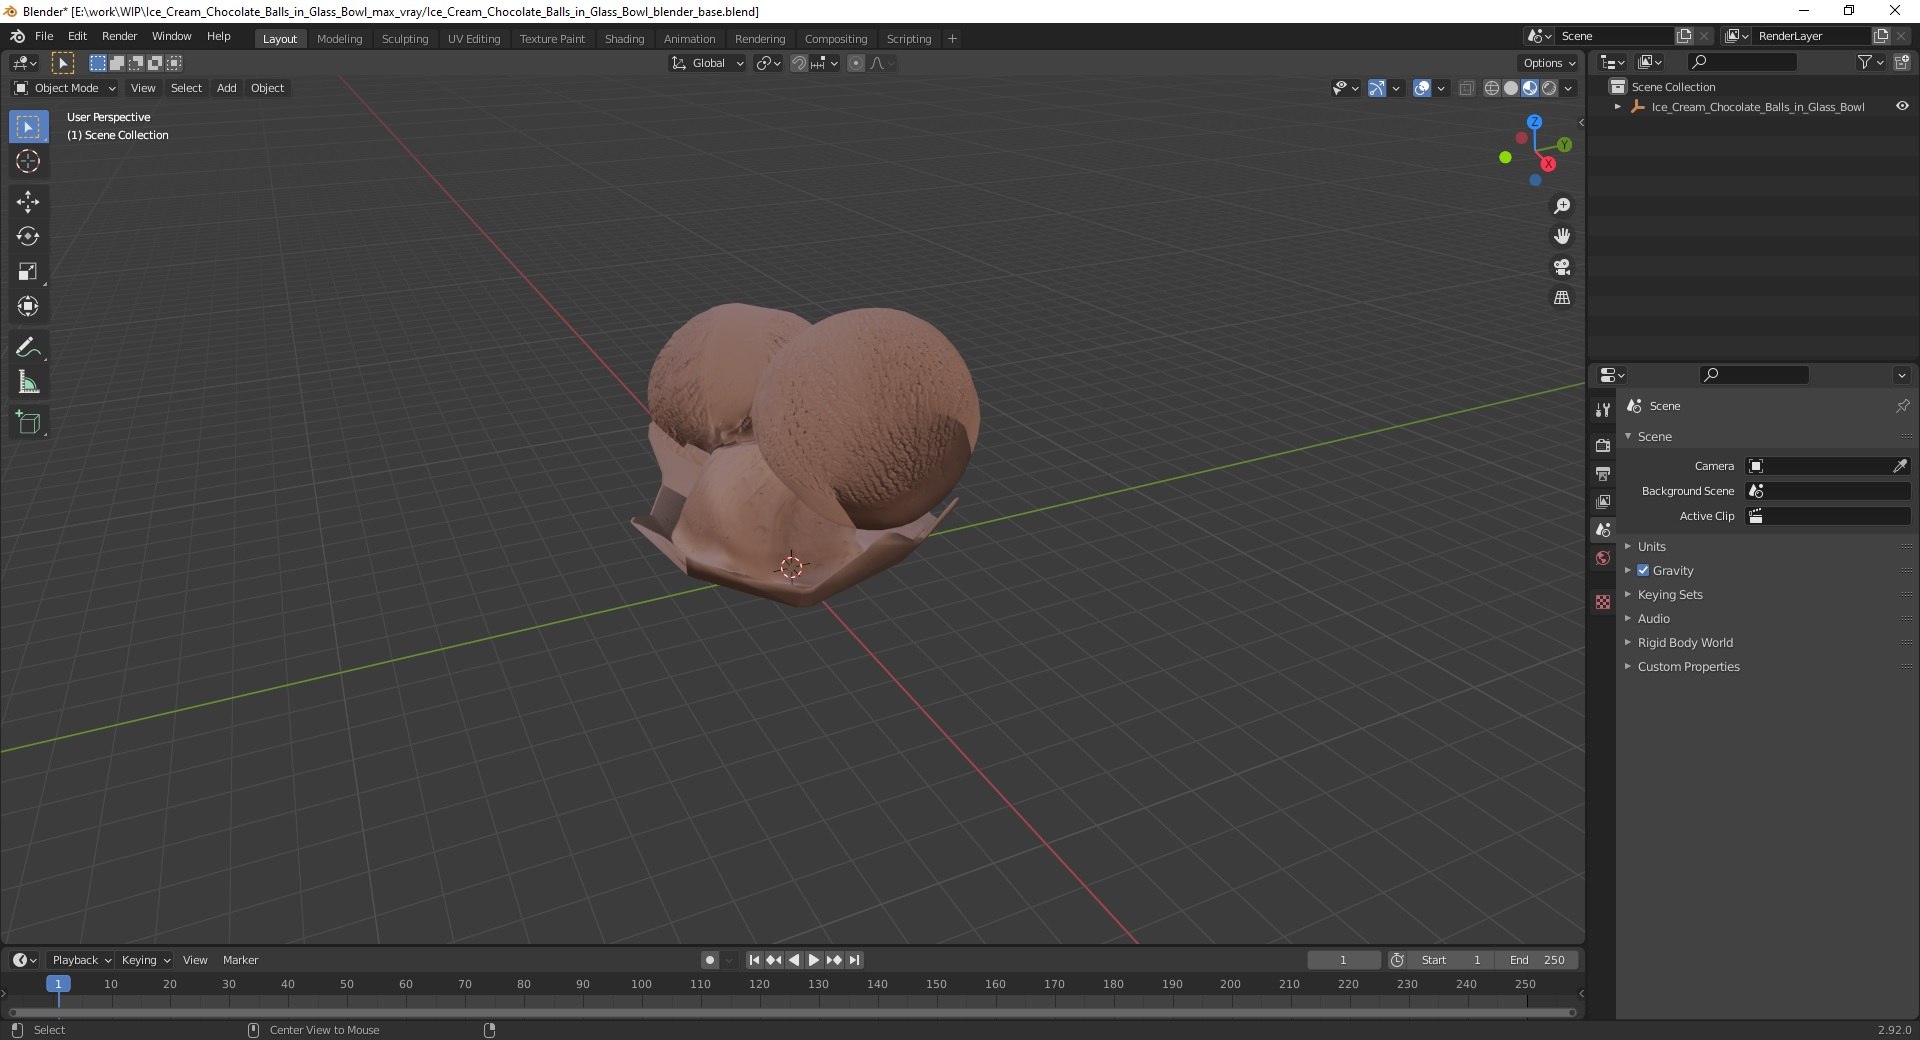Image resolution: width=1920 pixels, height=1040 pixels.
Task: Jump to last frame button
Action: pos(854,960)
